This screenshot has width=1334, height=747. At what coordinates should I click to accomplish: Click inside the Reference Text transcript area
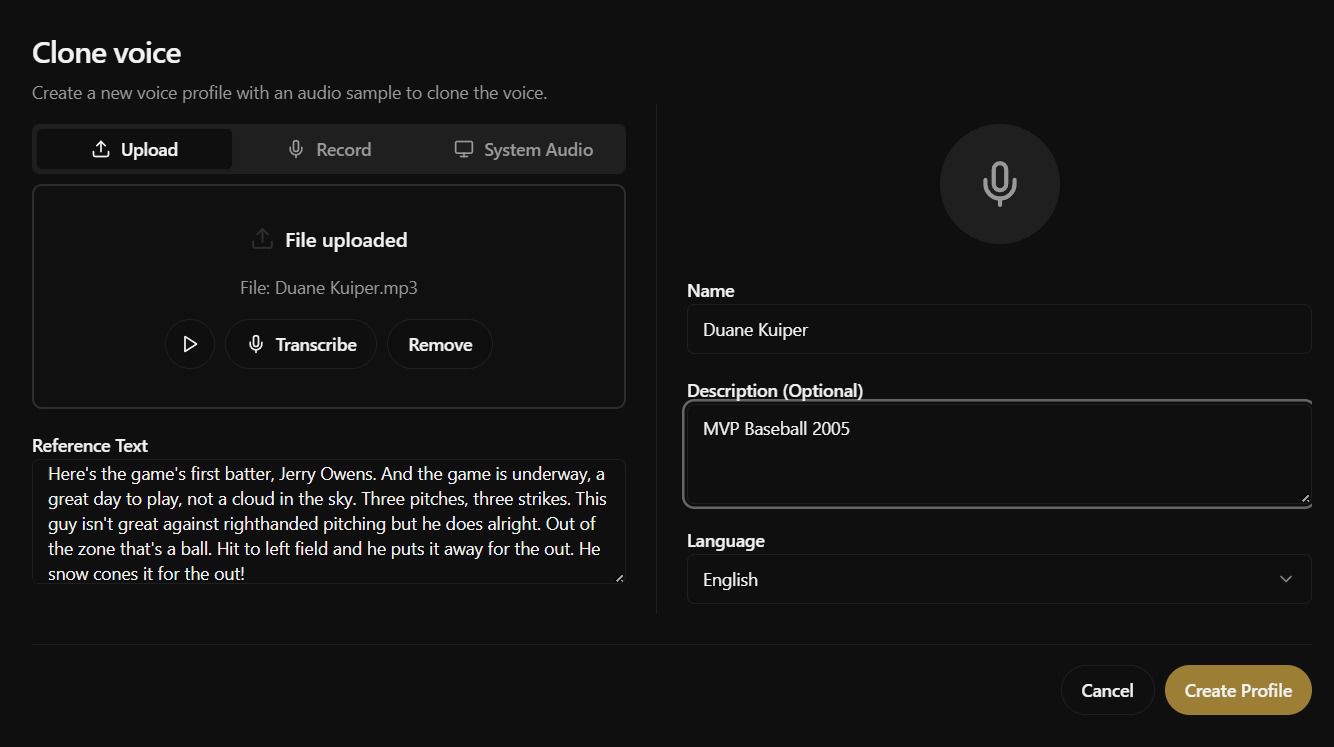[x=328, y=521]
